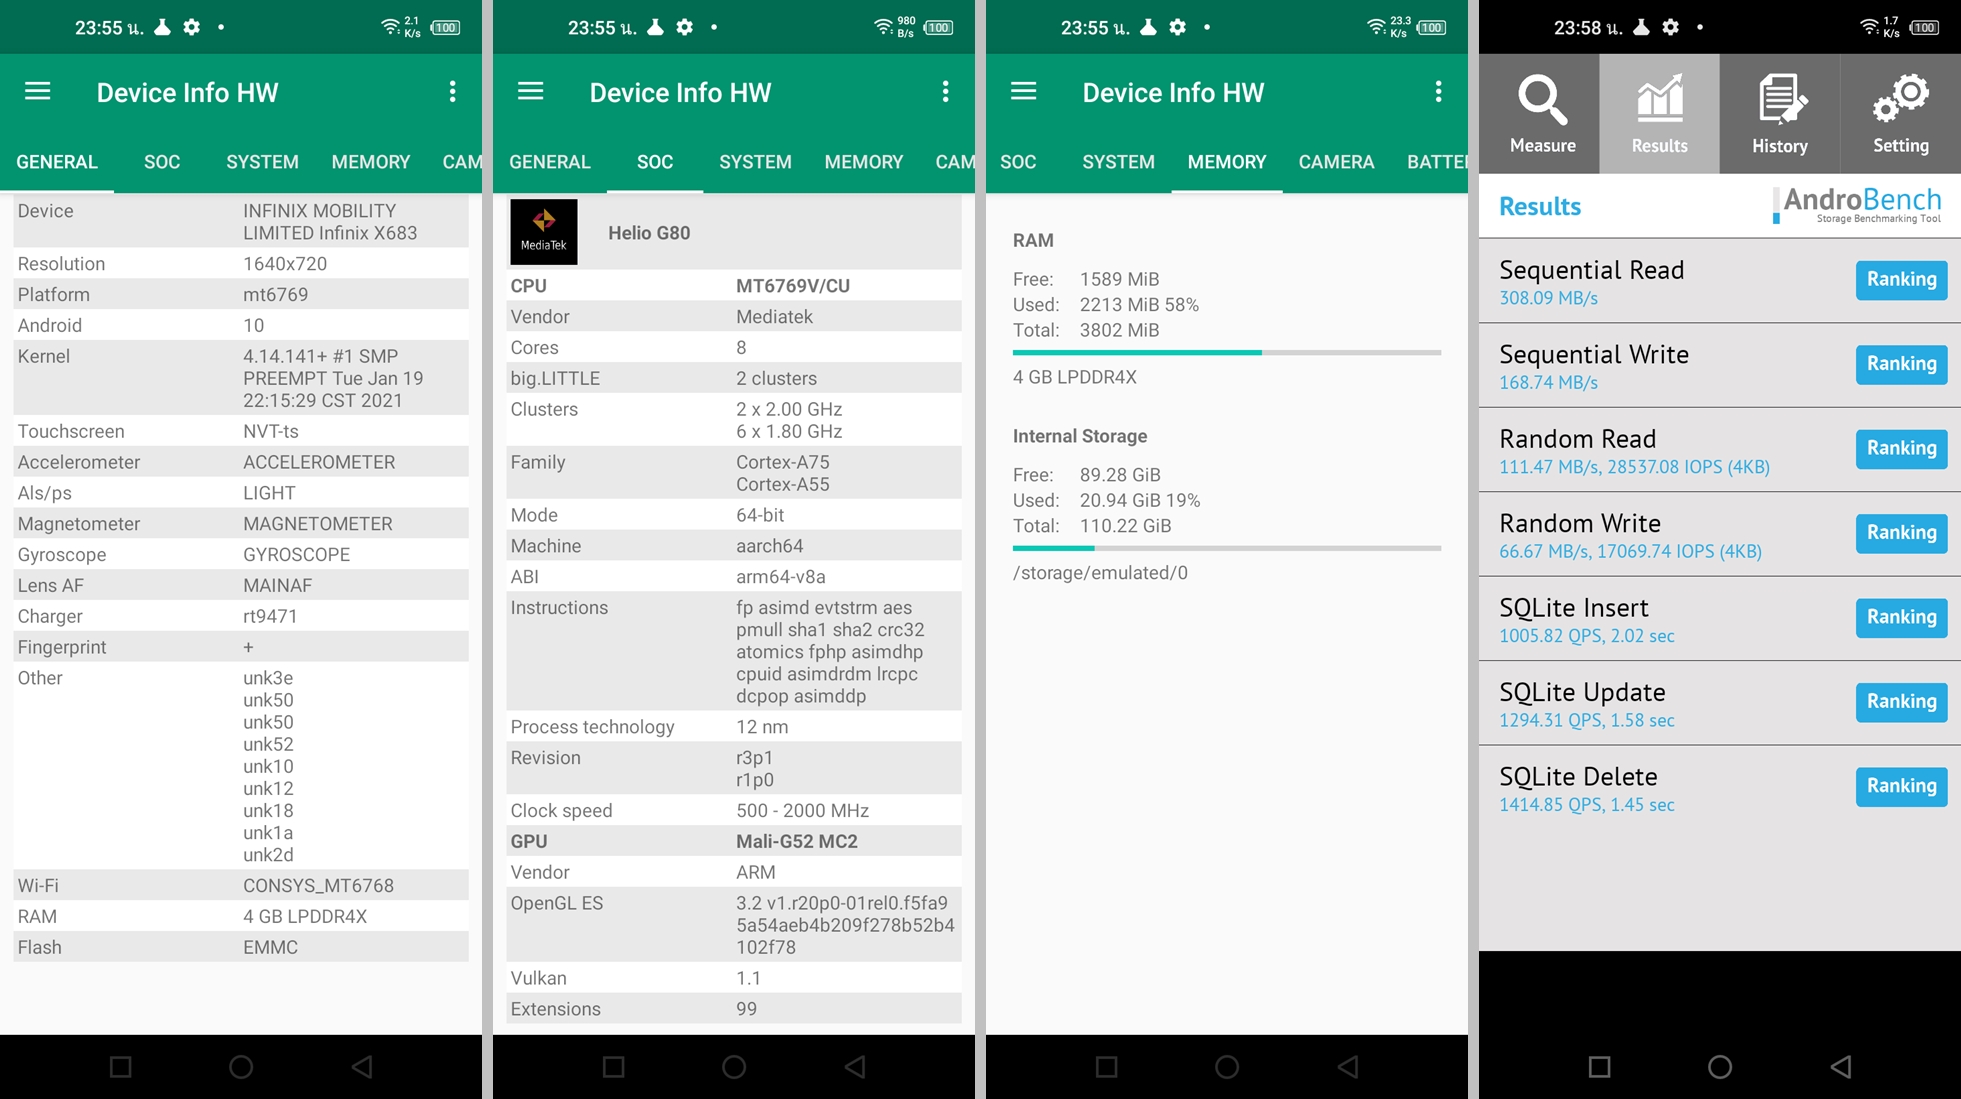This screenshot has width=1961, height=1099.
Task: Open AndroBench Results tab
Action: tap(1660, 114)
